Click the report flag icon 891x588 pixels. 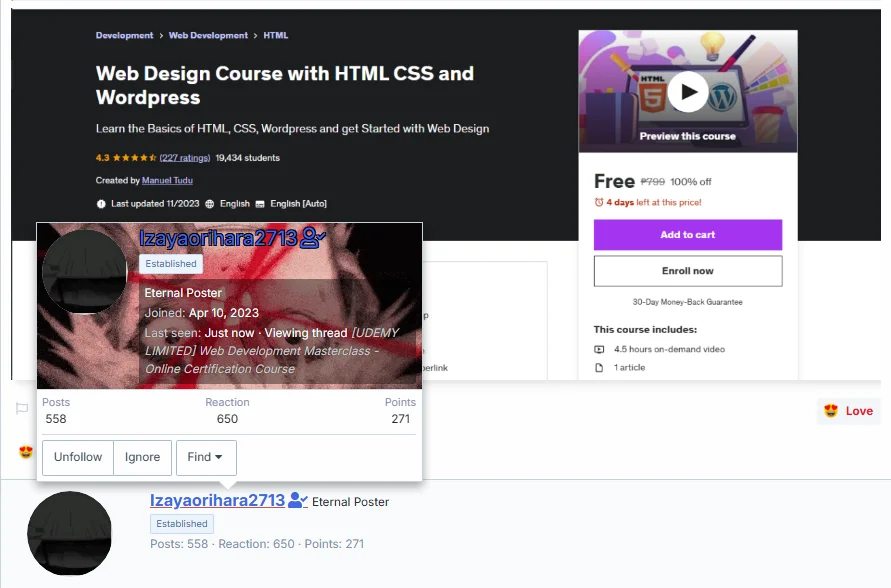pyautogui.click(x=22, y=408)
